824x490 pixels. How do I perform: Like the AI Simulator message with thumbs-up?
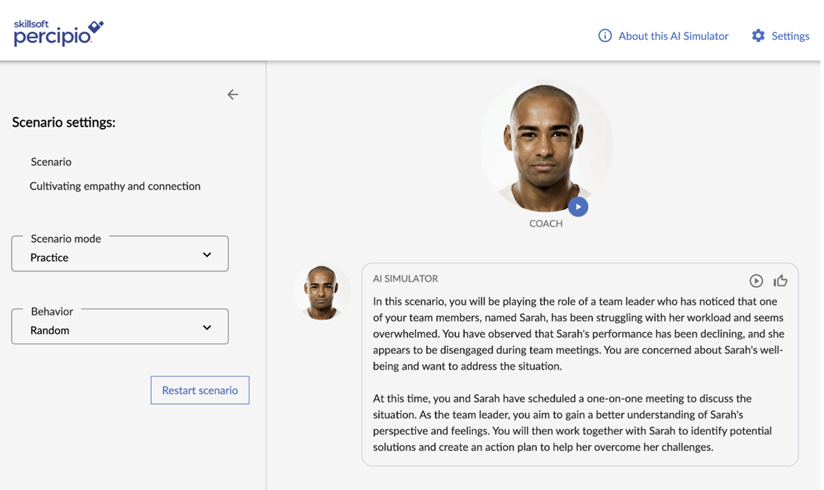781,281
